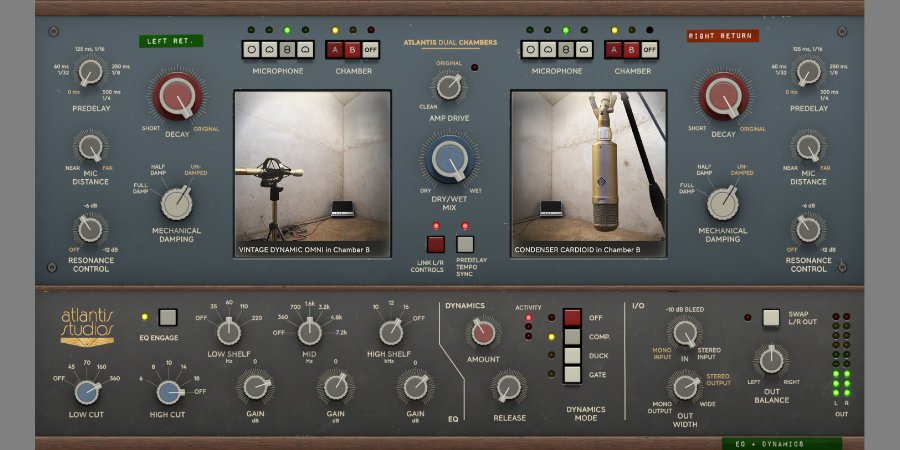This screenshot has height=450, width=900.
Task: Click the red Dynamics Amount knob
Action: click(x=483, y=332)
